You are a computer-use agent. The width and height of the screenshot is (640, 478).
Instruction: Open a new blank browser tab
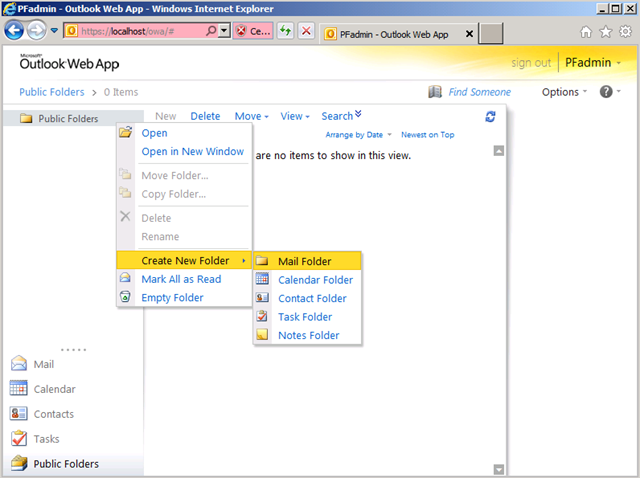click(491, 34)
